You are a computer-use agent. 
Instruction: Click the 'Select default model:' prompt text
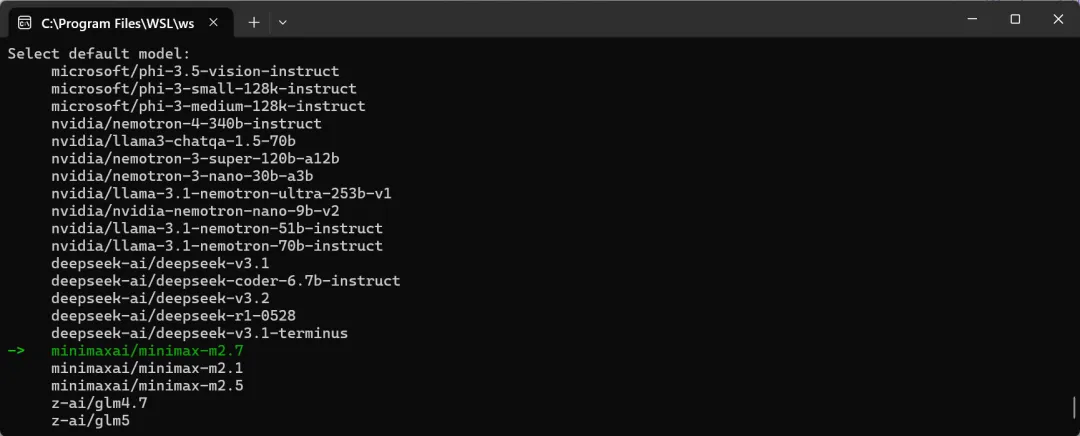(x=99, y=54)
